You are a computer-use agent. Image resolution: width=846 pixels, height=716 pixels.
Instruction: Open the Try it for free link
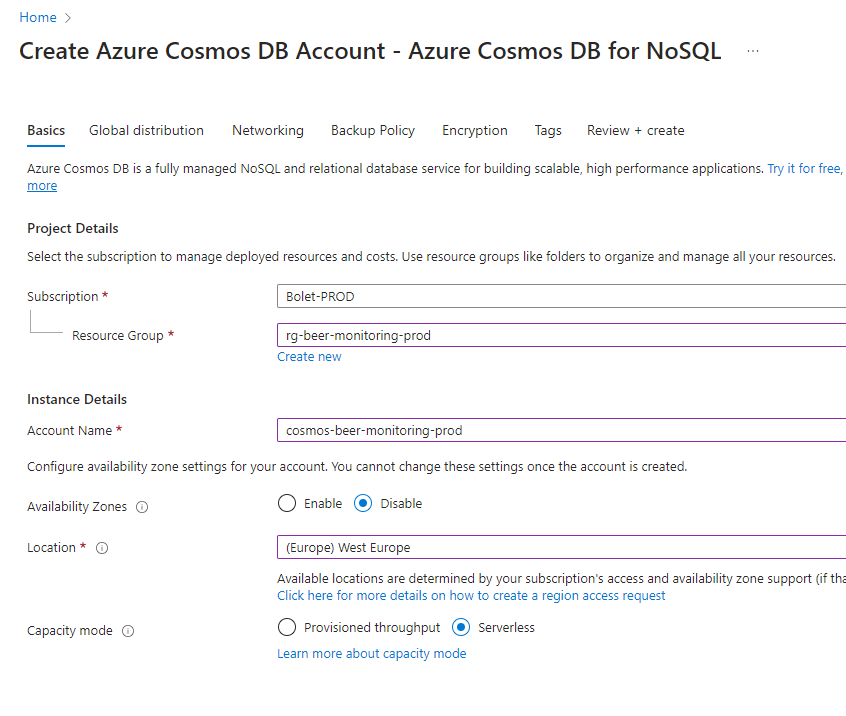pos(804,169)
